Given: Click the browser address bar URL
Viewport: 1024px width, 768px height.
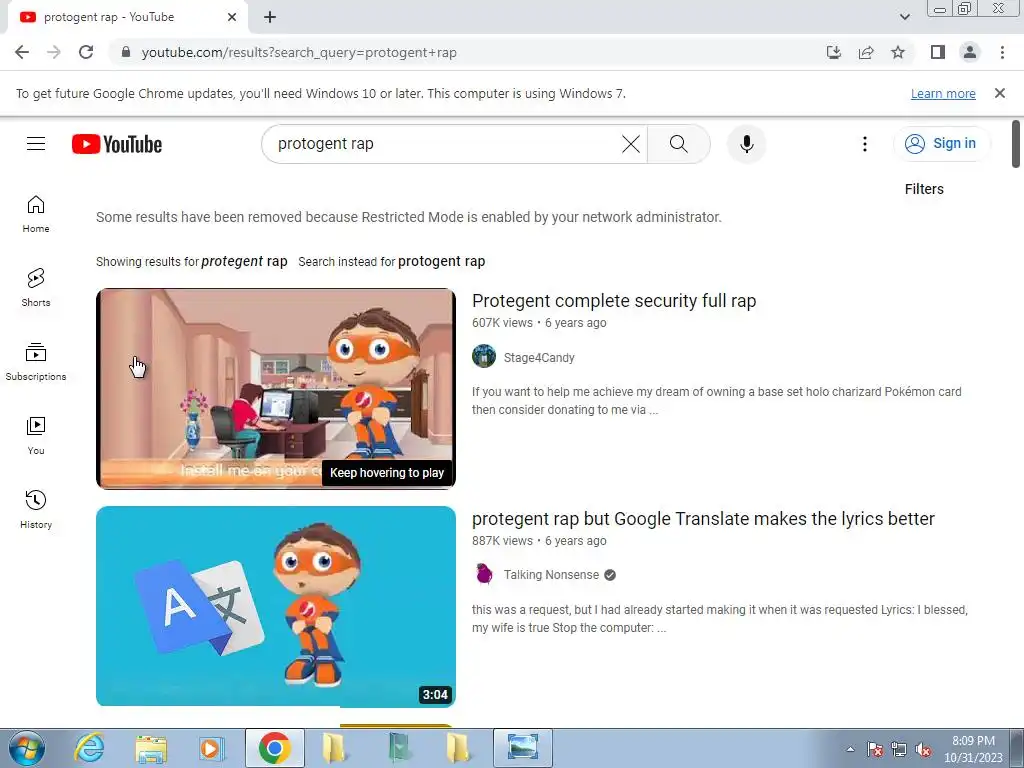Looking at the screenshot, I should point(299,52).
